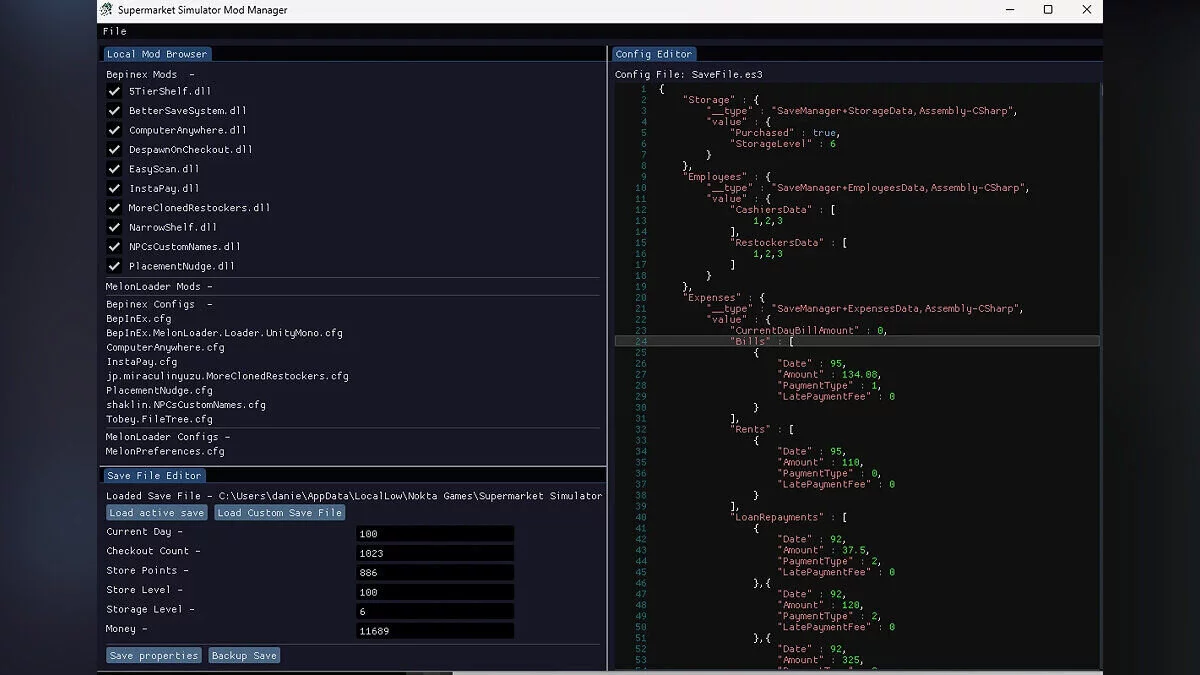1200x675 pixels.
Task: Toggle the PlacementNudge.dll mod checkbox
Action: pyautogui.click(x=114, y=266)
